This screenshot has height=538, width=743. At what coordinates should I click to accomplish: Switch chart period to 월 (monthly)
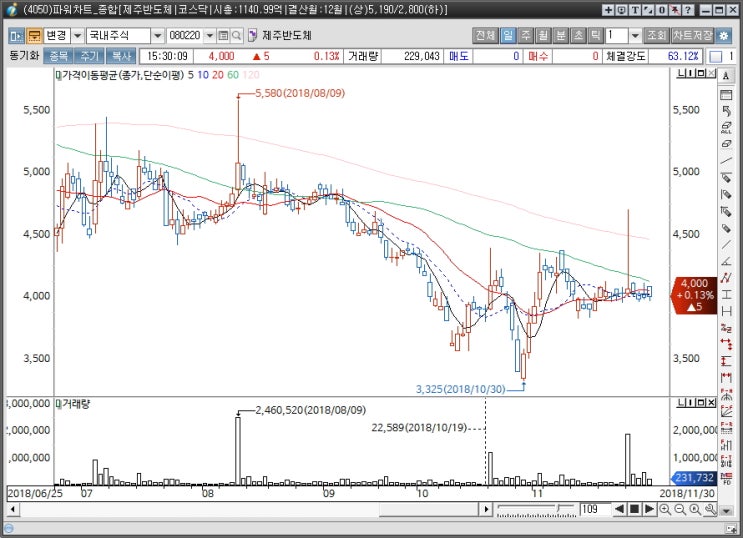(543, 36)
